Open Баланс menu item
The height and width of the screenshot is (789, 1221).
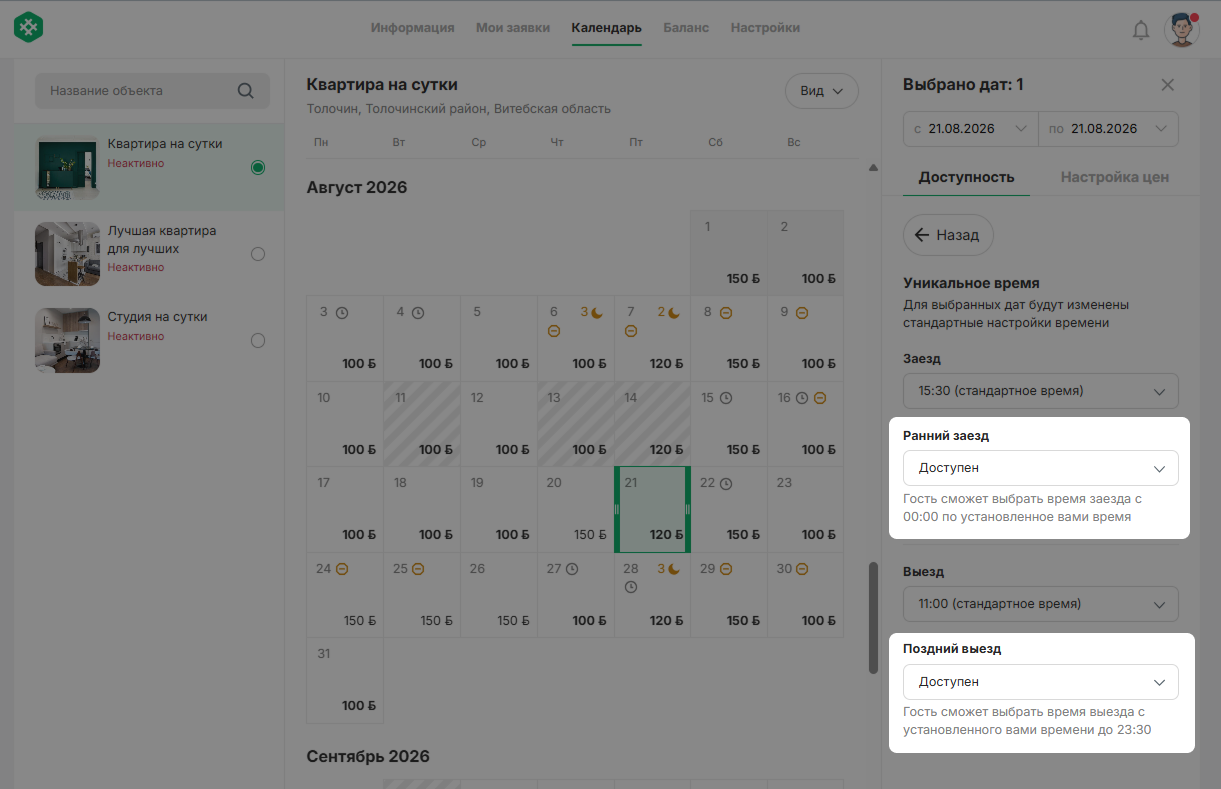[686, 28]
